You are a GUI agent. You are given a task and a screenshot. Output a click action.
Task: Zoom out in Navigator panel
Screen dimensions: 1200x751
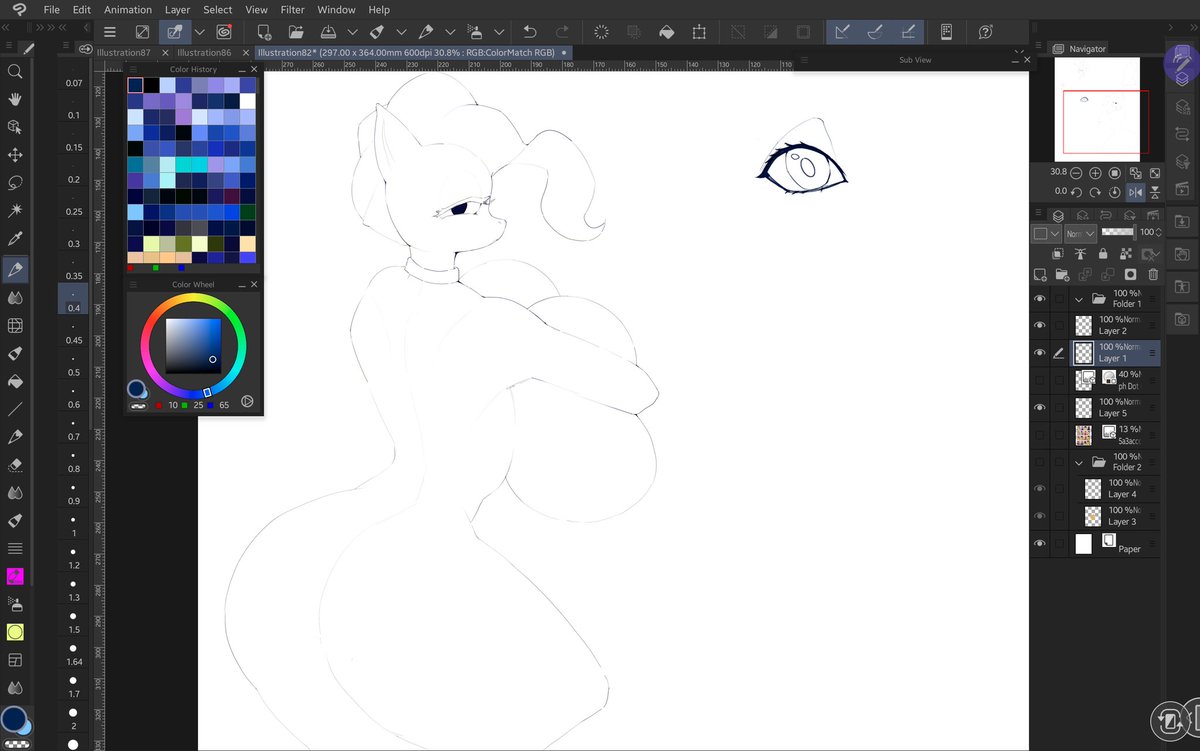tap(1076, 173)
